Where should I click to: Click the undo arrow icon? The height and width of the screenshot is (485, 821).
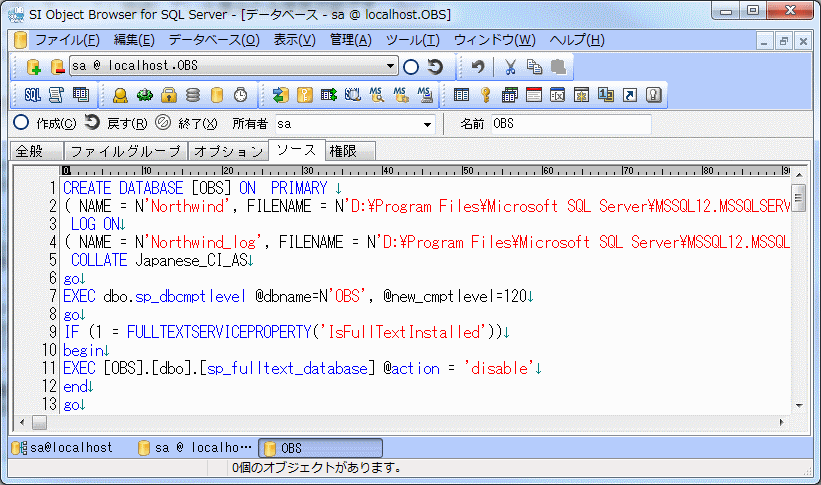coord(478,67)
